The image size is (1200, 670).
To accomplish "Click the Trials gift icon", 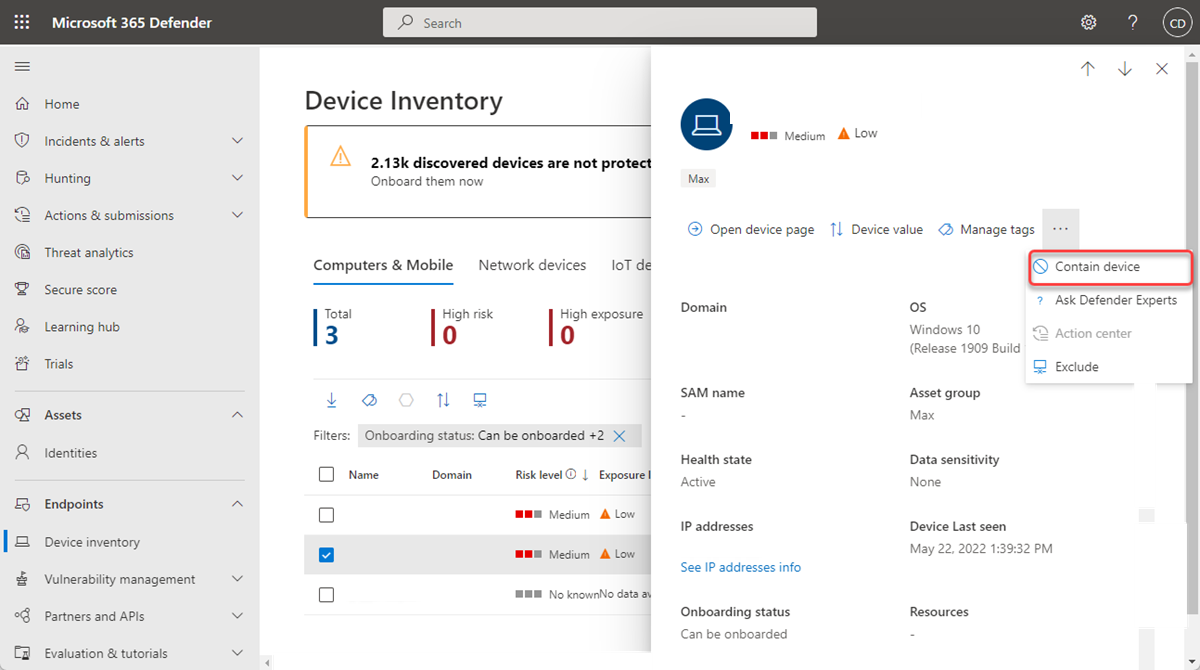I will click(x=22, y=363).
